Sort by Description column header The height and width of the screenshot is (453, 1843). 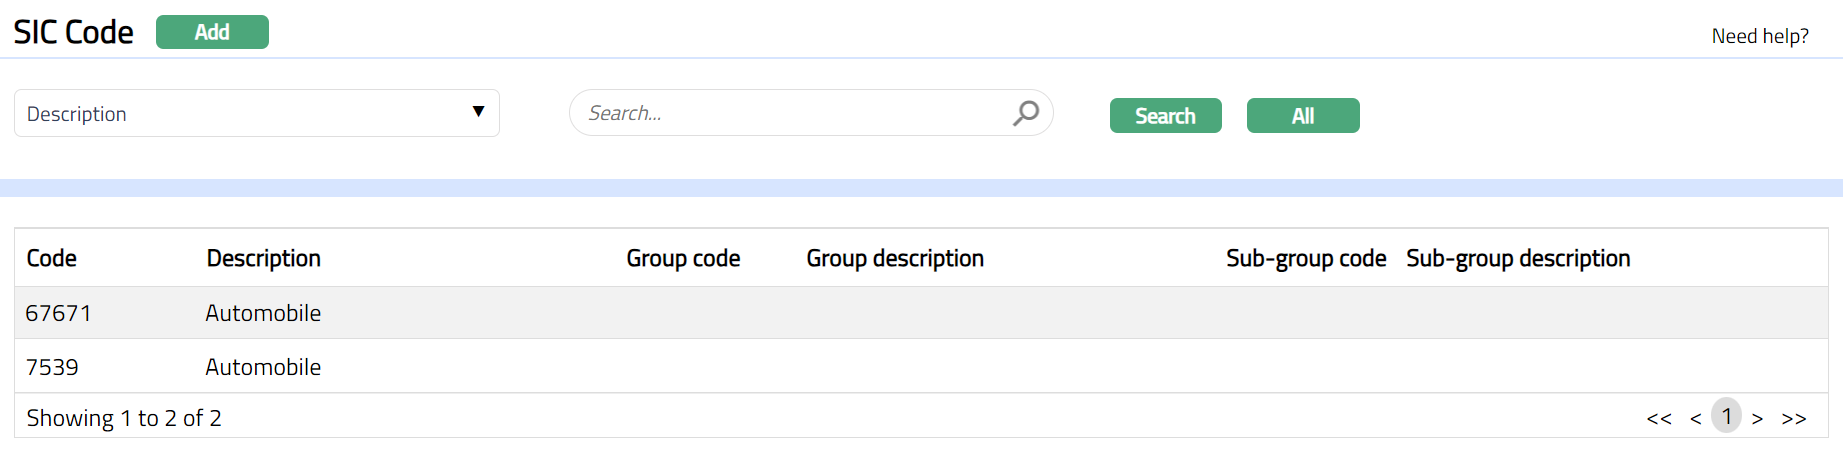[263, 258]
